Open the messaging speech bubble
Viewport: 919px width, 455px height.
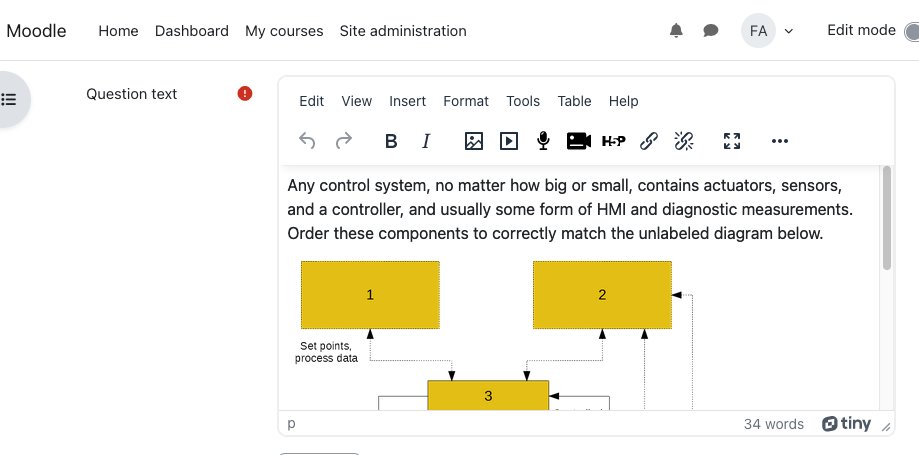coord(710,30)
